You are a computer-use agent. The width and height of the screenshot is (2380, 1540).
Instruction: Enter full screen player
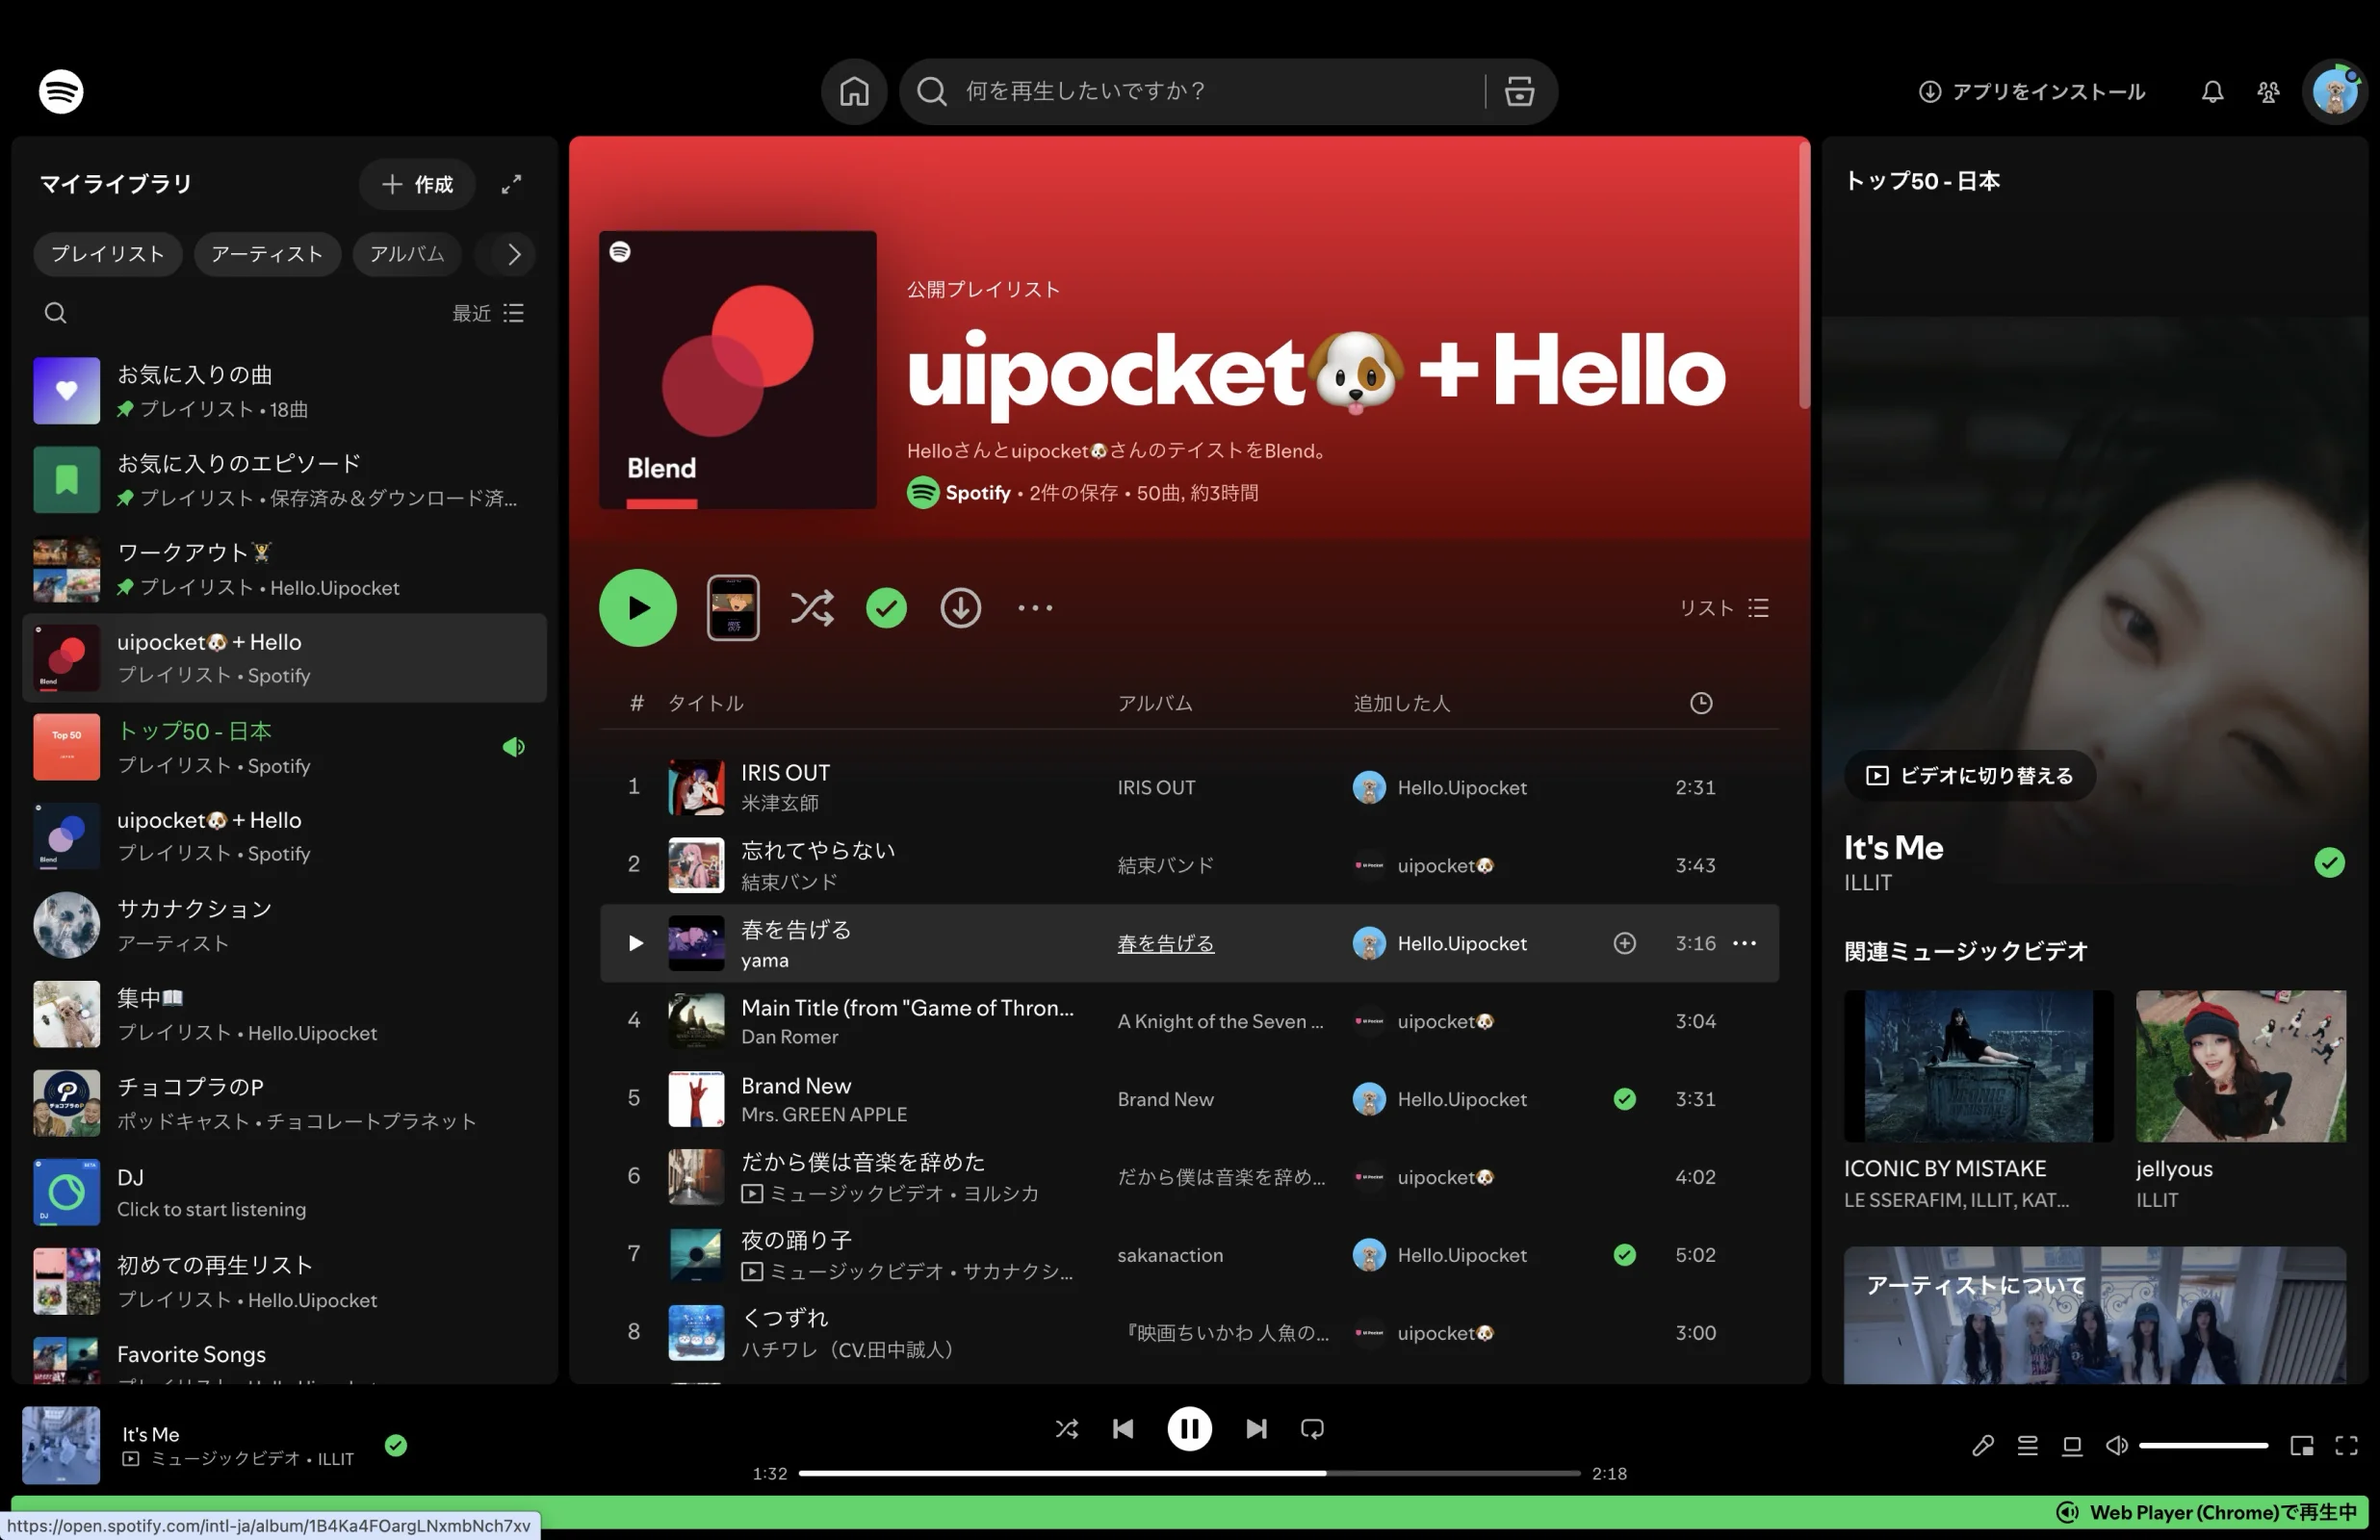pyautogui.click(x=2346, y=1446)
